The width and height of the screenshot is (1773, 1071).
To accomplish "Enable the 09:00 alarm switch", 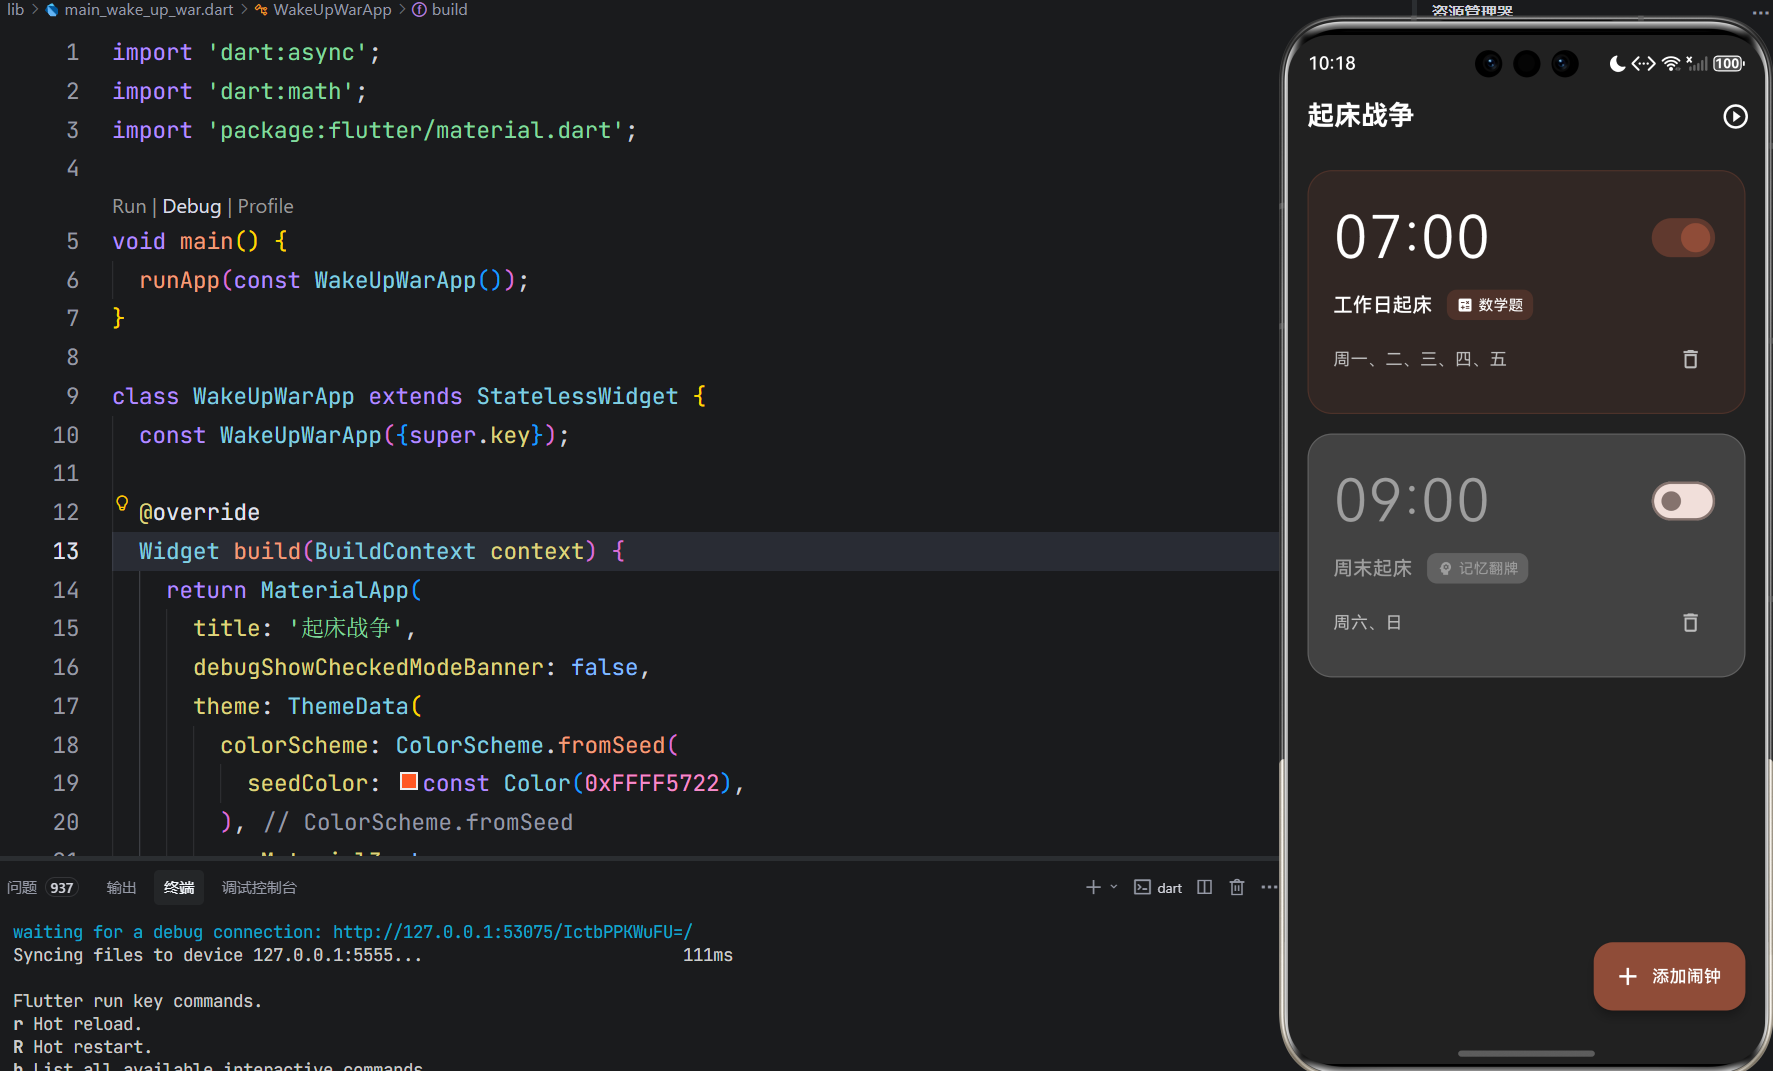I will (1683, 501).
